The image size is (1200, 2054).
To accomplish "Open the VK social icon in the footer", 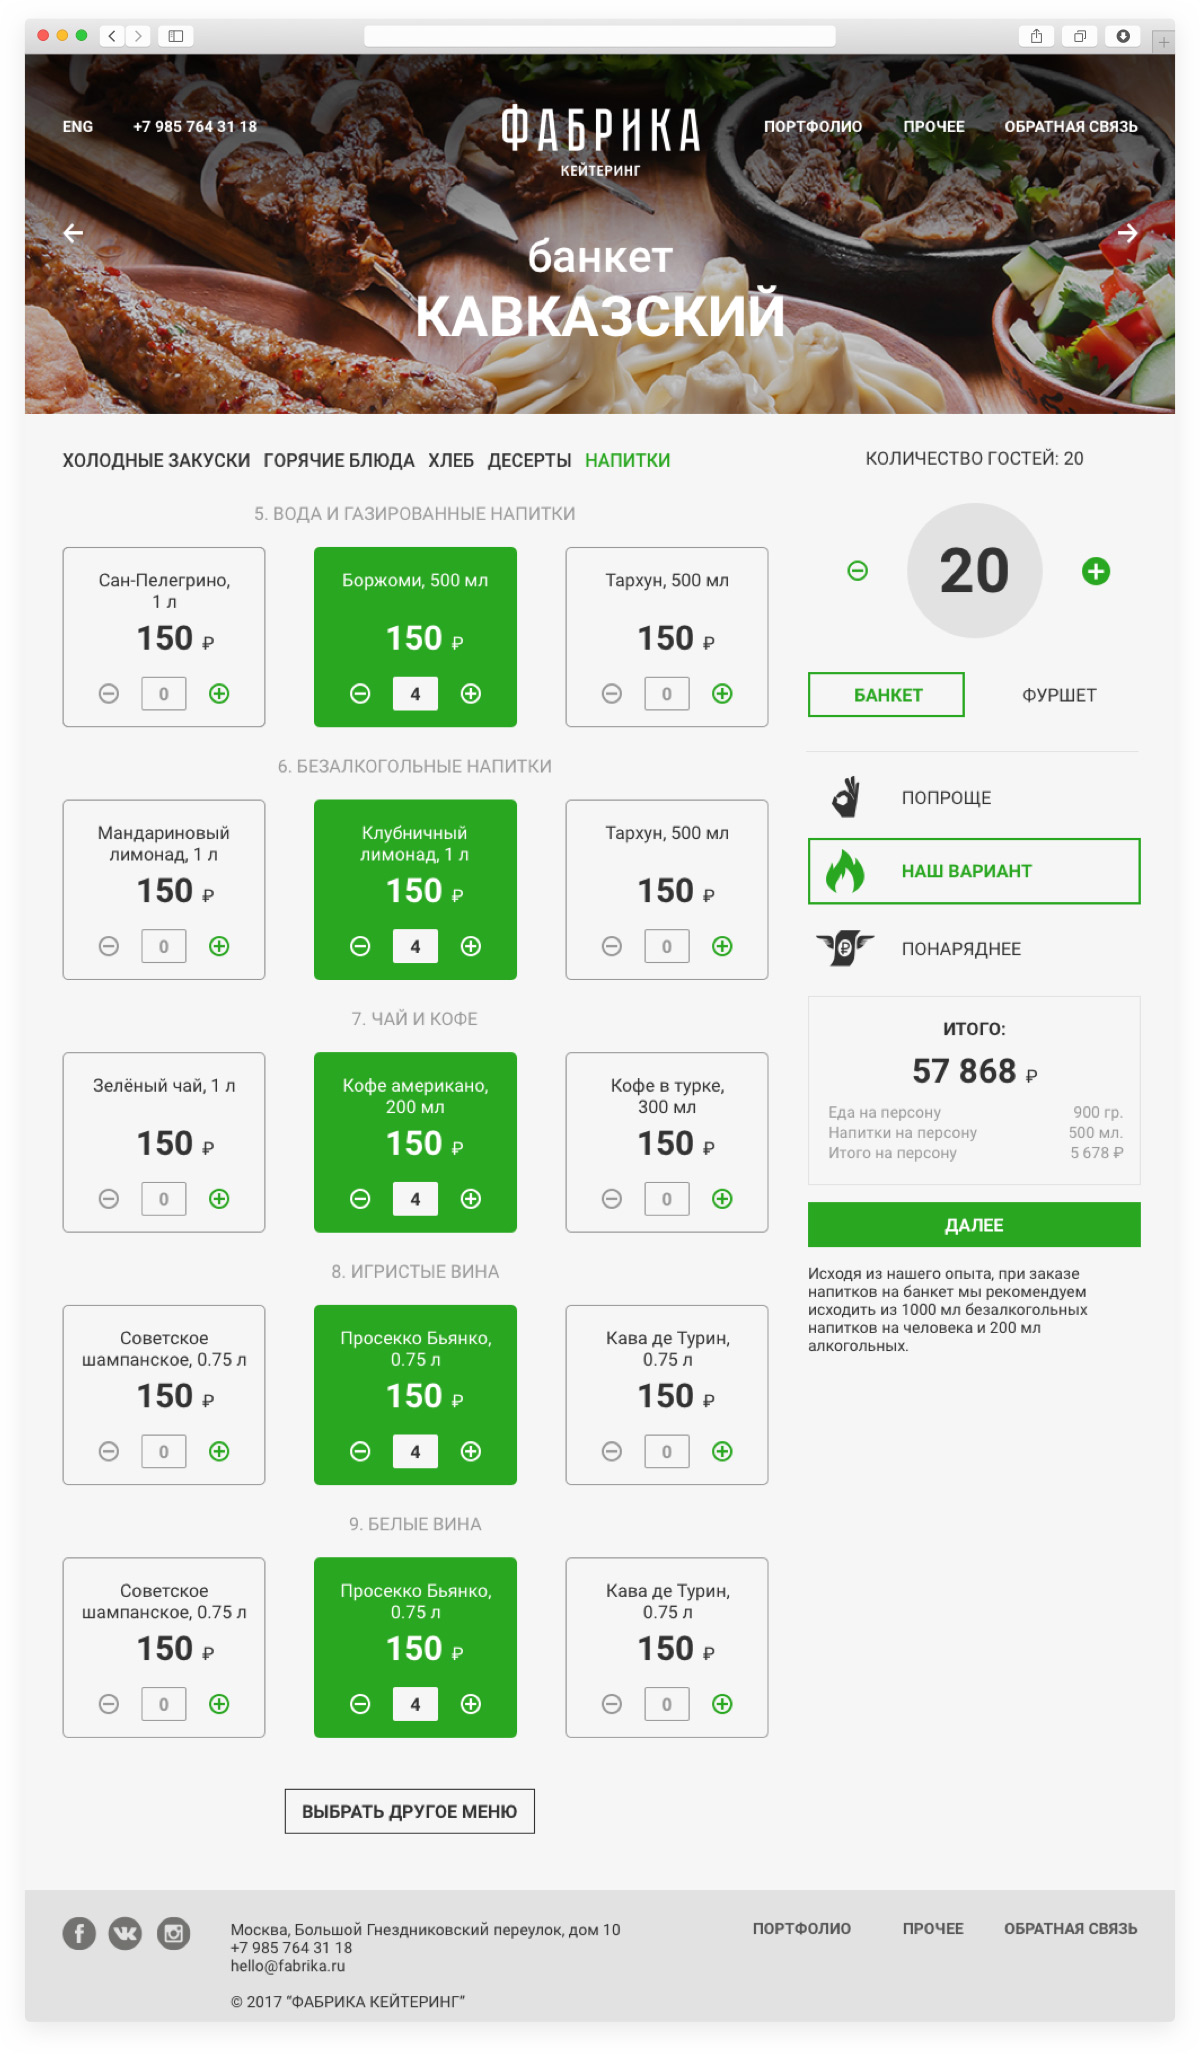I will pyautogui.click(x=125, y=1933).
